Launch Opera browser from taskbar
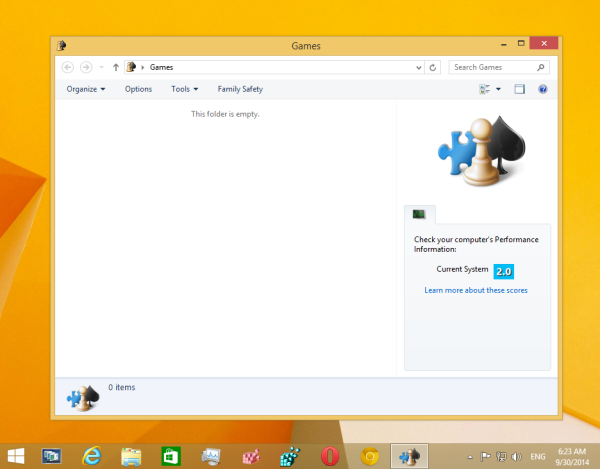Viewport: 600px width, 469px height. pyautogui.click(x=330, y=456)
